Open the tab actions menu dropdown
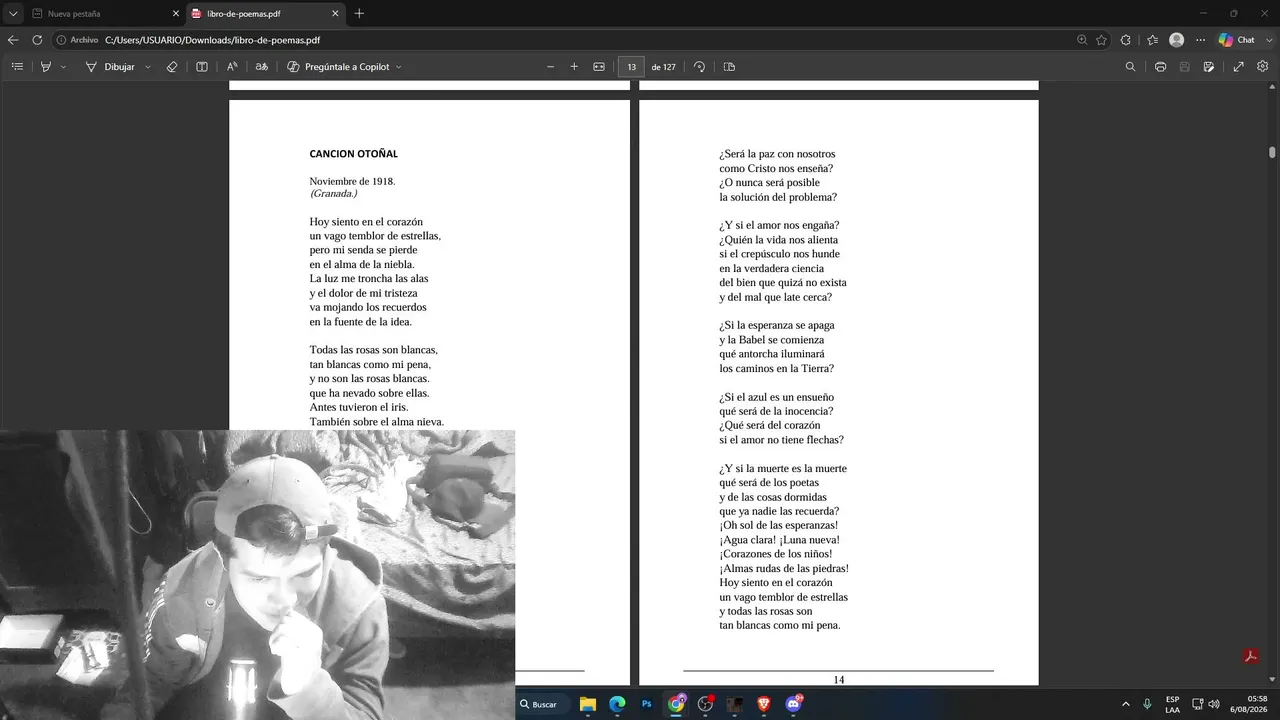Image resolution: width=1280 pixels, height=720 pixels. [x=13, y=14]
